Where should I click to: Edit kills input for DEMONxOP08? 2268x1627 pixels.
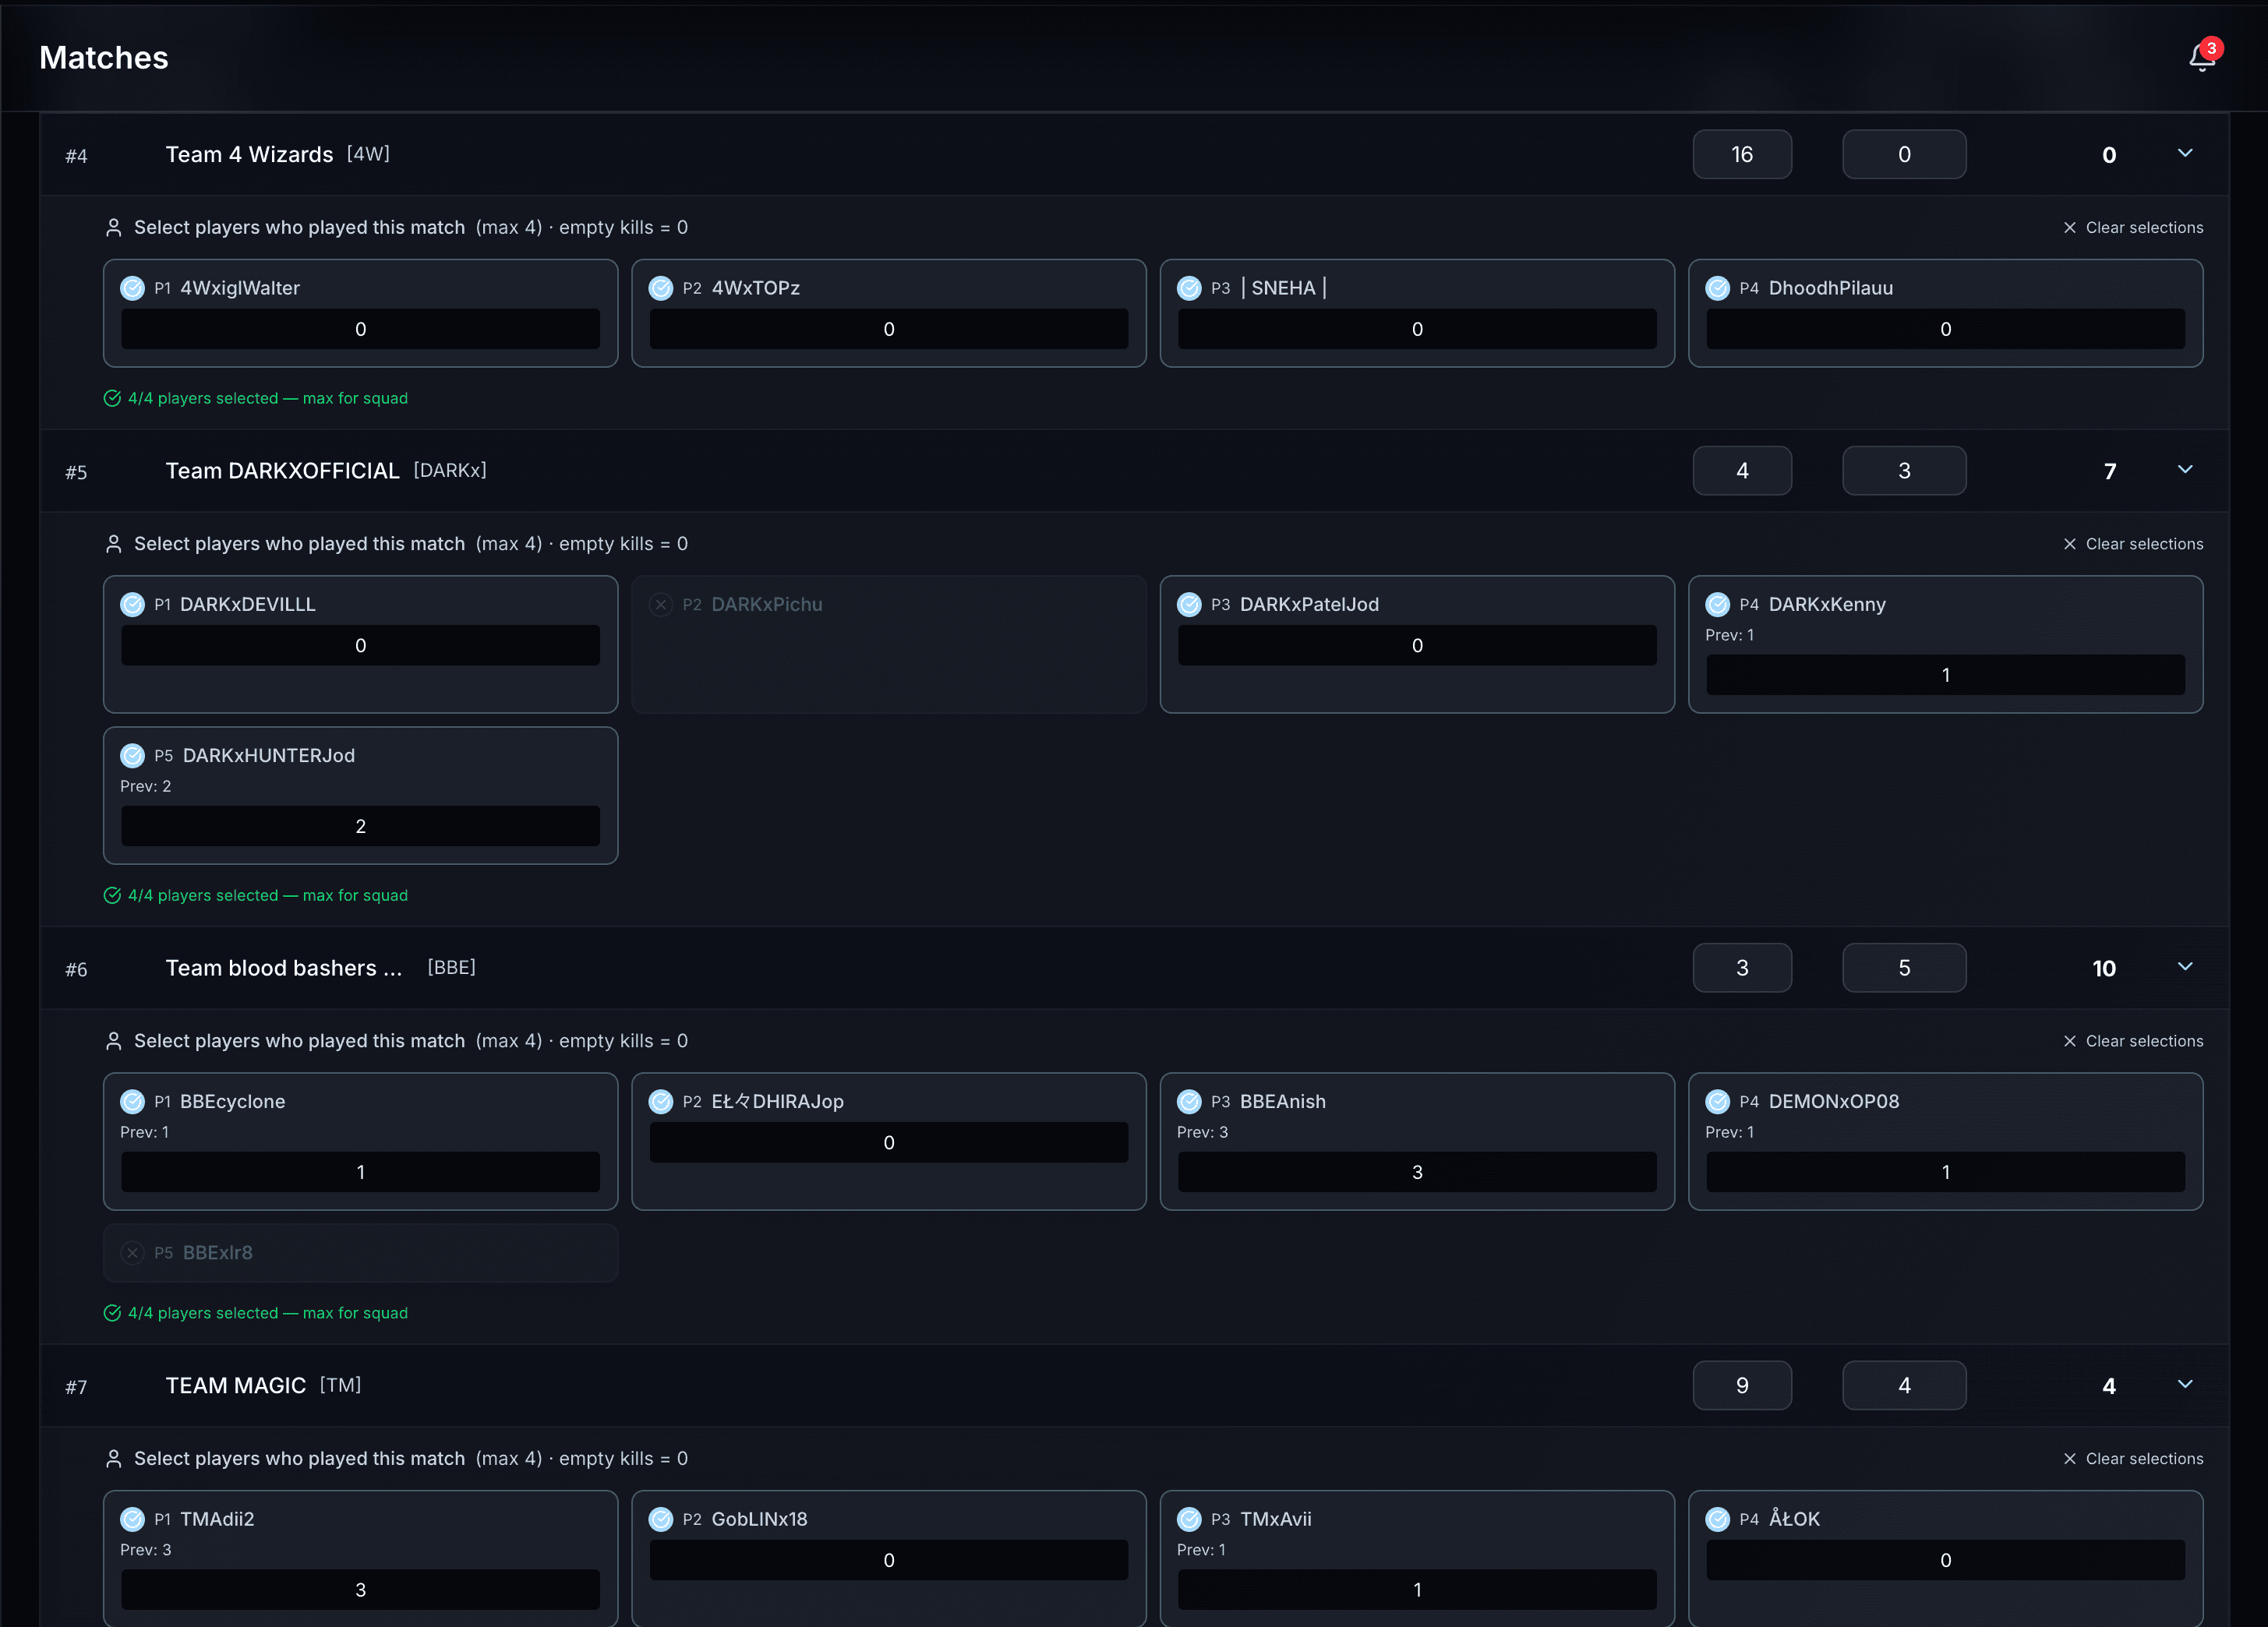point(1945,1172)
